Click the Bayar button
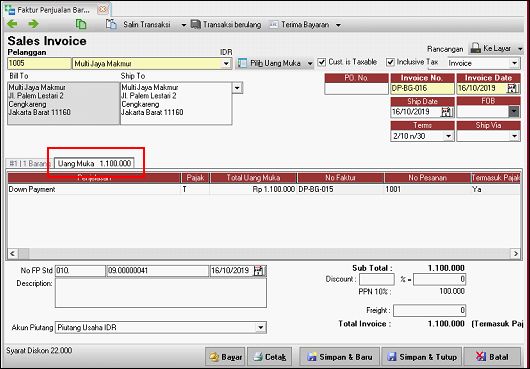Screen dimensions: 530x369 pyautogui.click(x=225, y=357)
